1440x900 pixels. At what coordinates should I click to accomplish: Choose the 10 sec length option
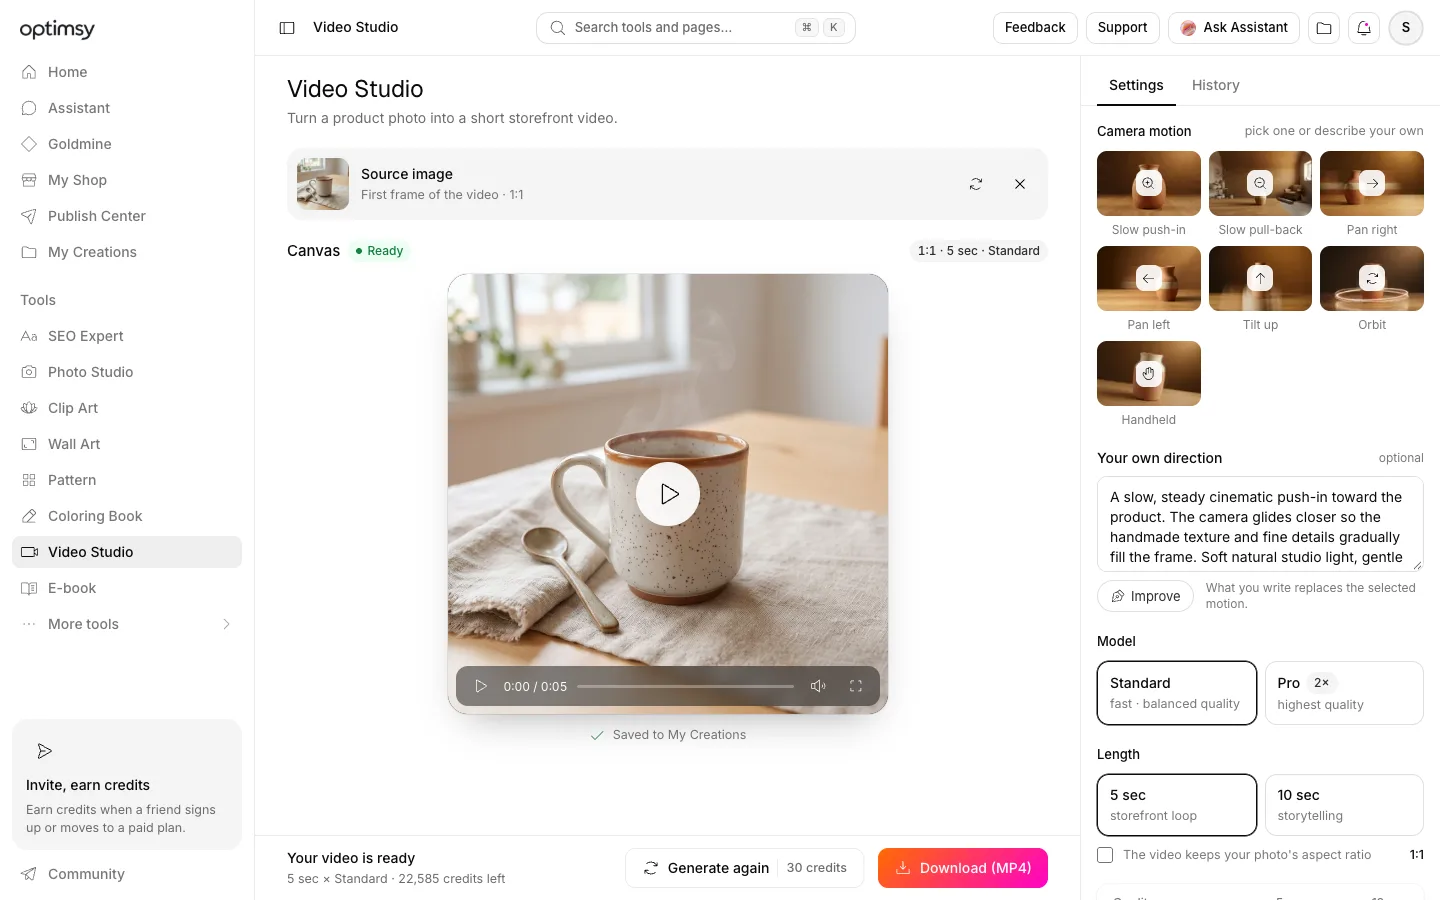1344,805
